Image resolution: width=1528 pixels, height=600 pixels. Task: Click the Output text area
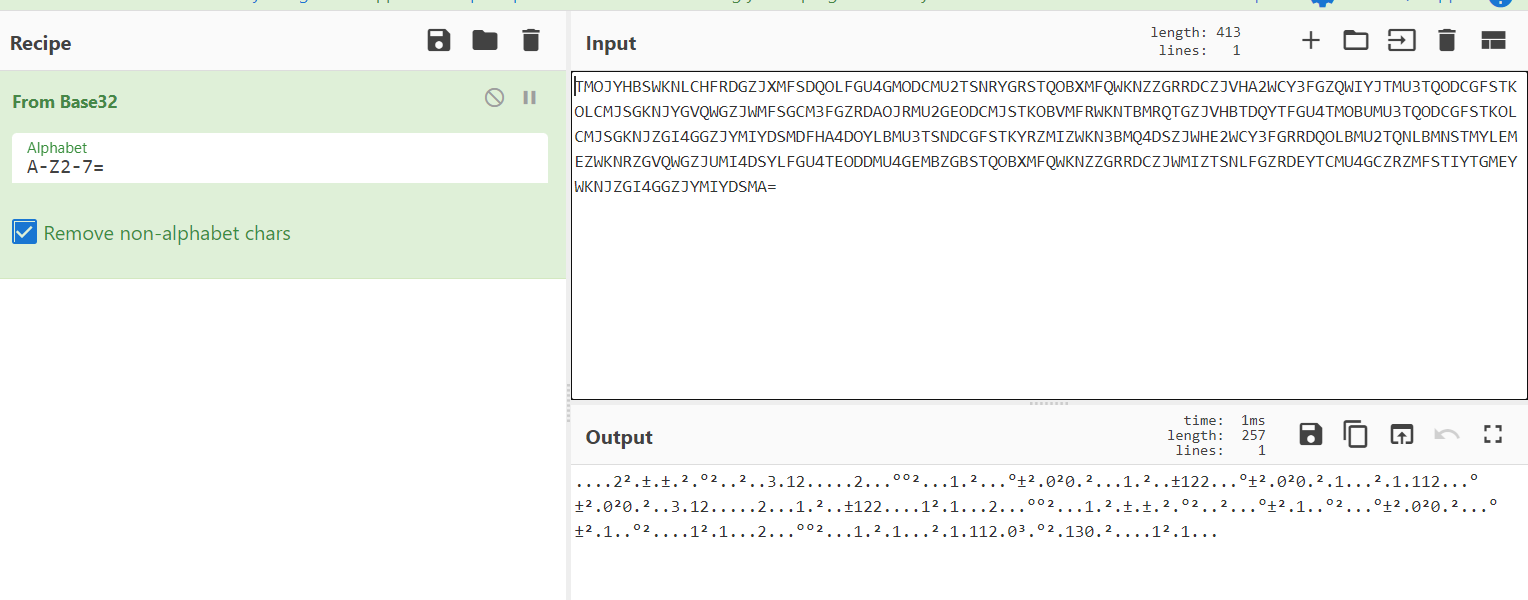(x=1049, y=532)
